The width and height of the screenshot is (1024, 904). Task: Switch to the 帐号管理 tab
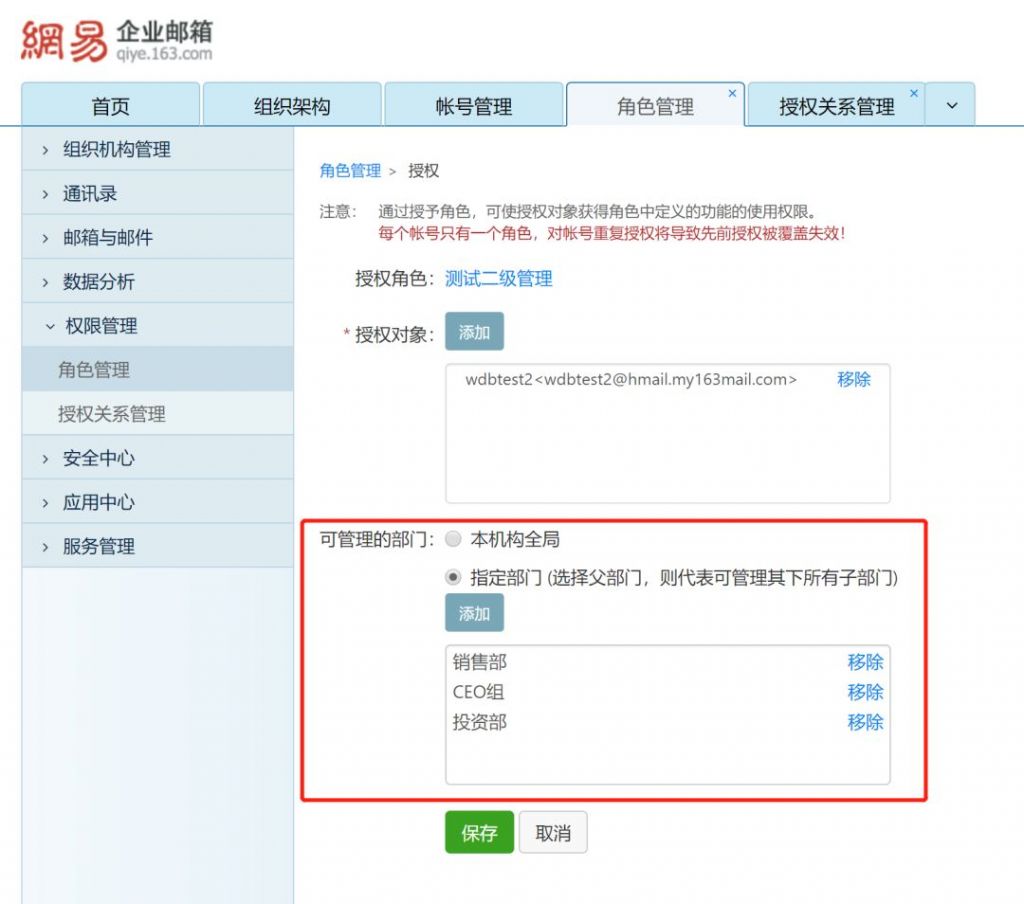[473, 105]
